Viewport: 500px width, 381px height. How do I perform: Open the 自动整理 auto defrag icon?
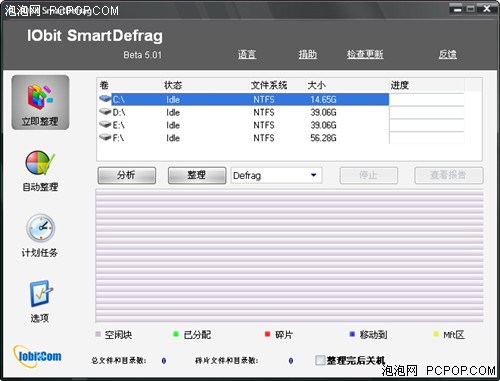(x=40, y=163)
